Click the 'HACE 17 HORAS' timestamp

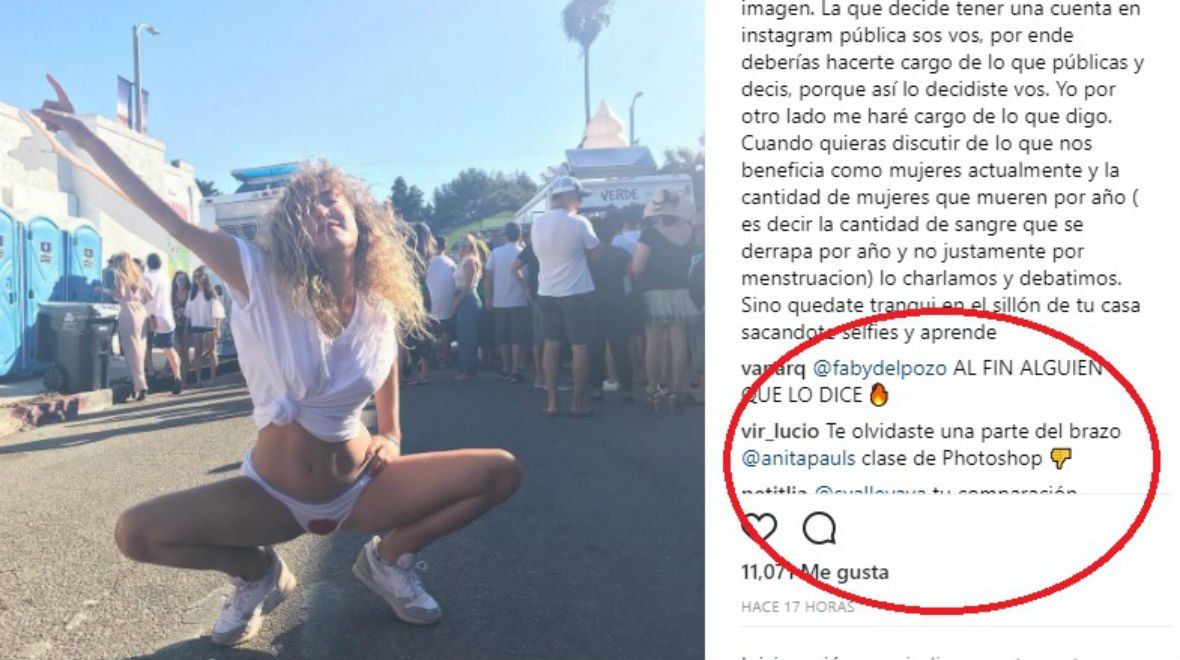click(798, 607)
